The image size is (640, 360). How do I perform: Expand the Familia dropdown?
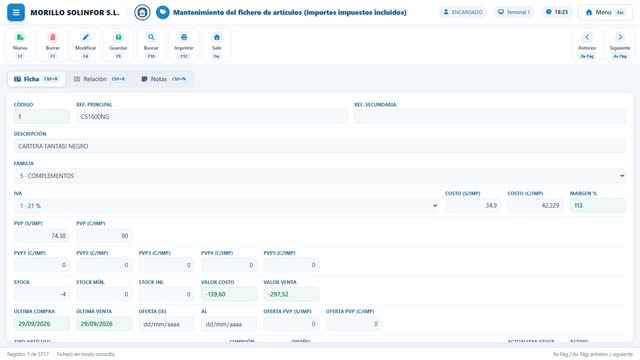click(320, 176)
